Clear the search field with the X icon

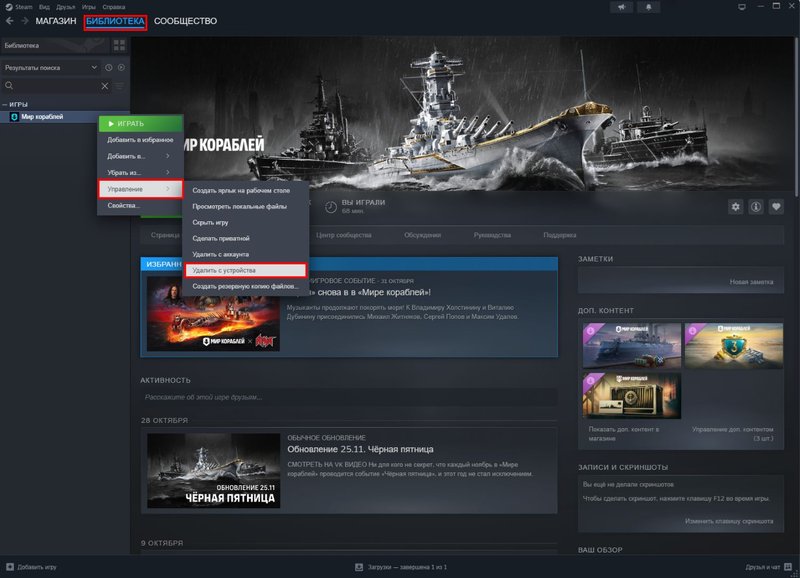[x=105, y=86]
